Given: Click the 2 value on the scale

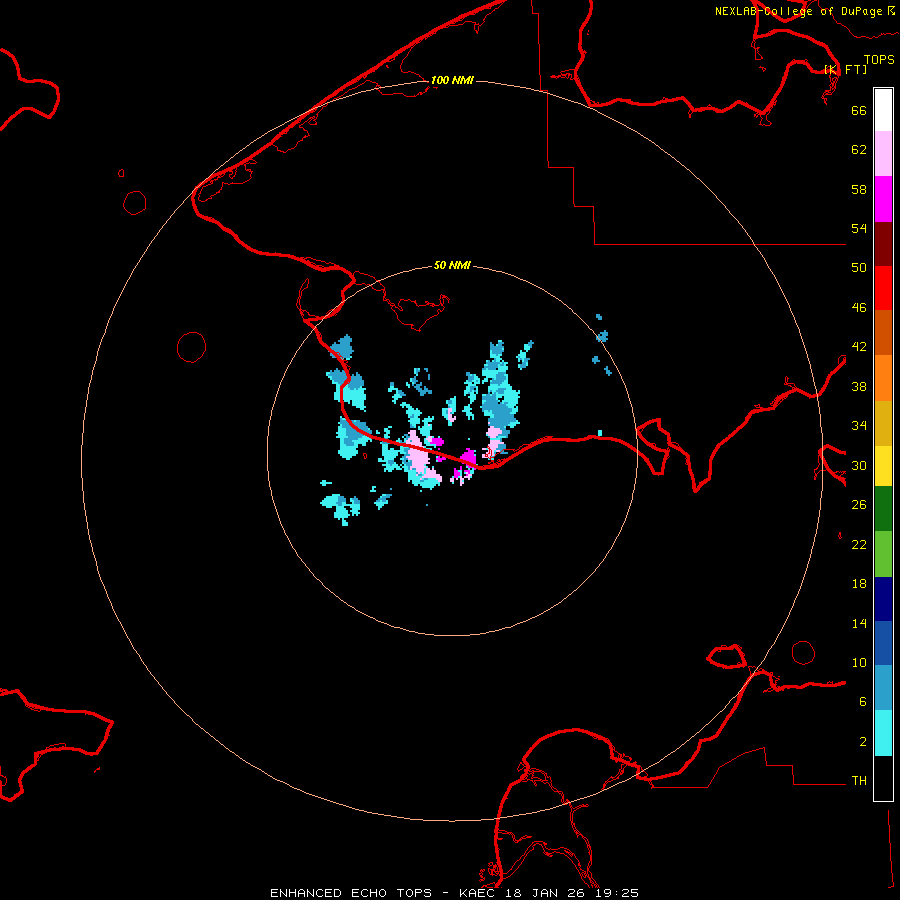Looking at the screenshot, I should (x=863, y=742).
